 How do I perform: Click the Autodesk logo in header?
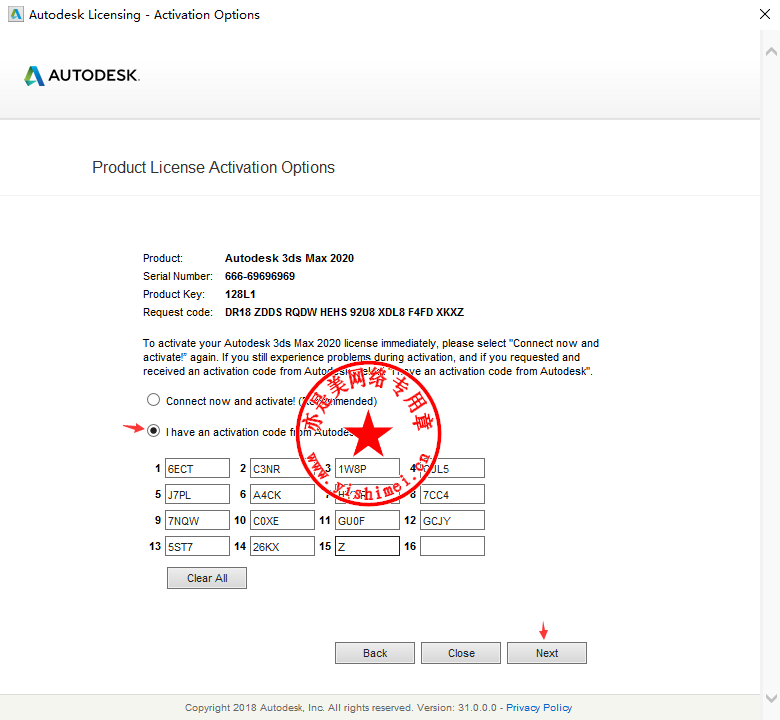[x=82, y=76]
